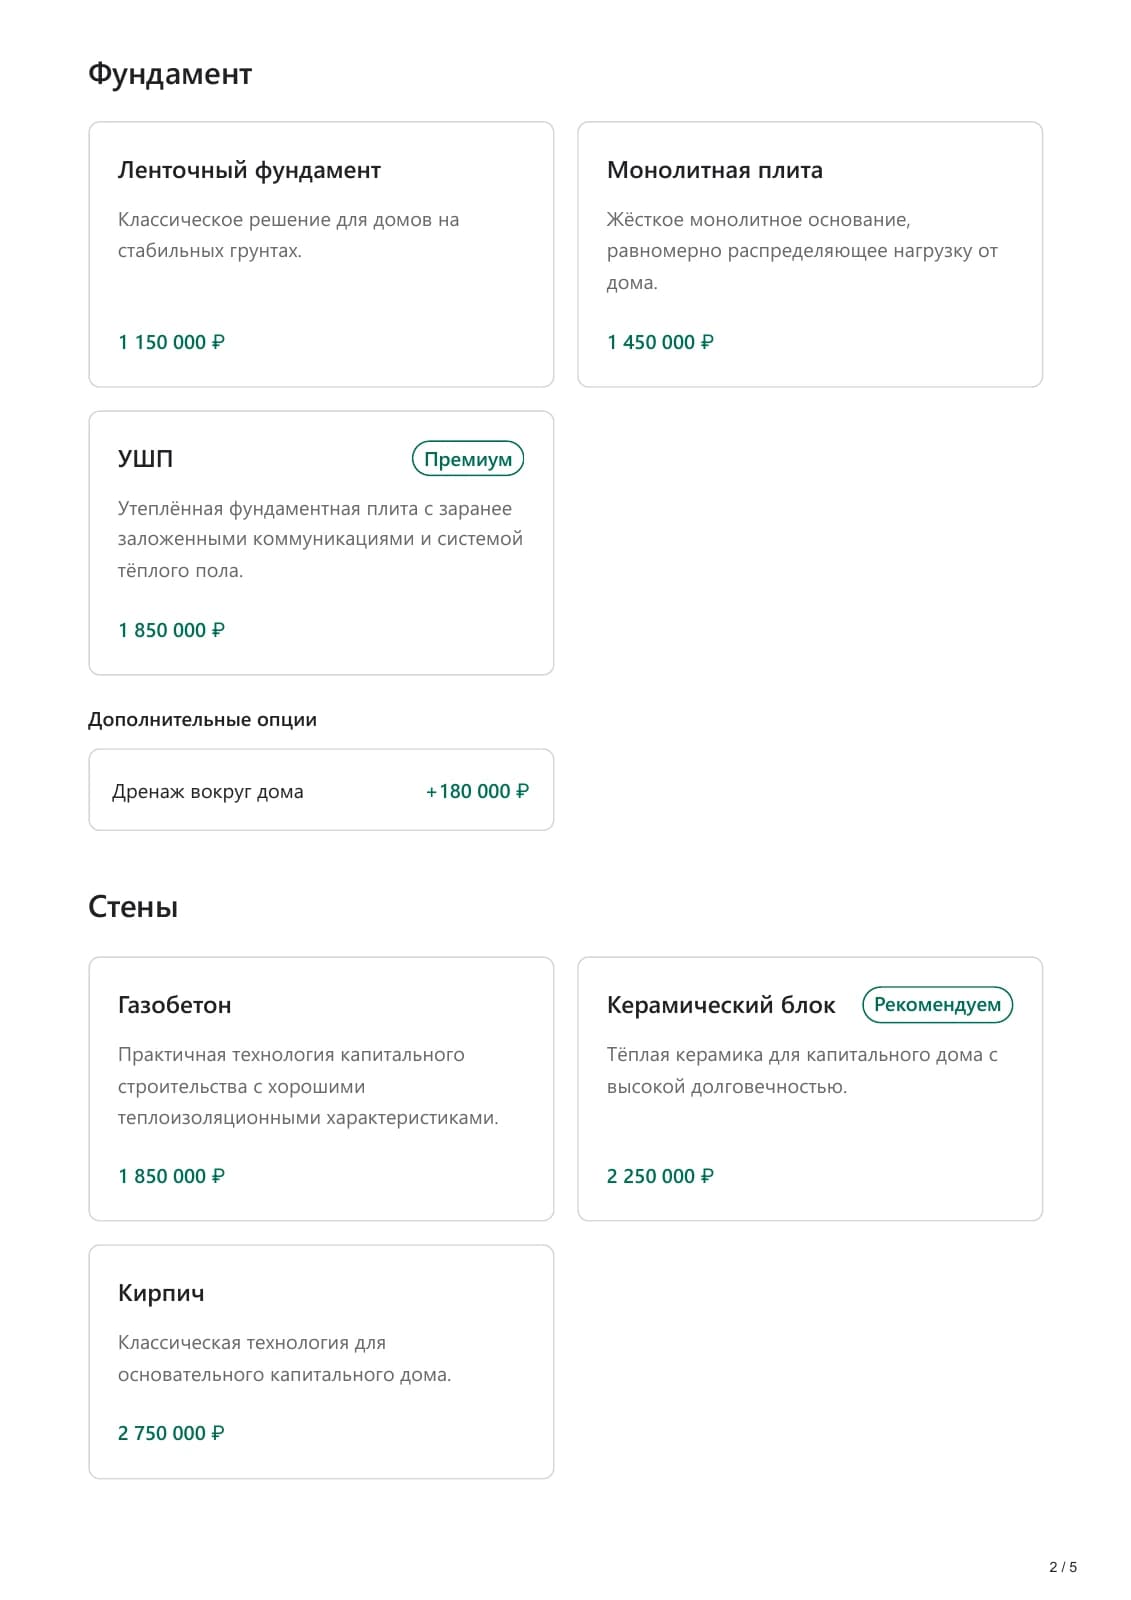This screenshot has height=1600, width=1131.
Task: Click the 2 750 000 ₽ price
Action: point(171,1433)
